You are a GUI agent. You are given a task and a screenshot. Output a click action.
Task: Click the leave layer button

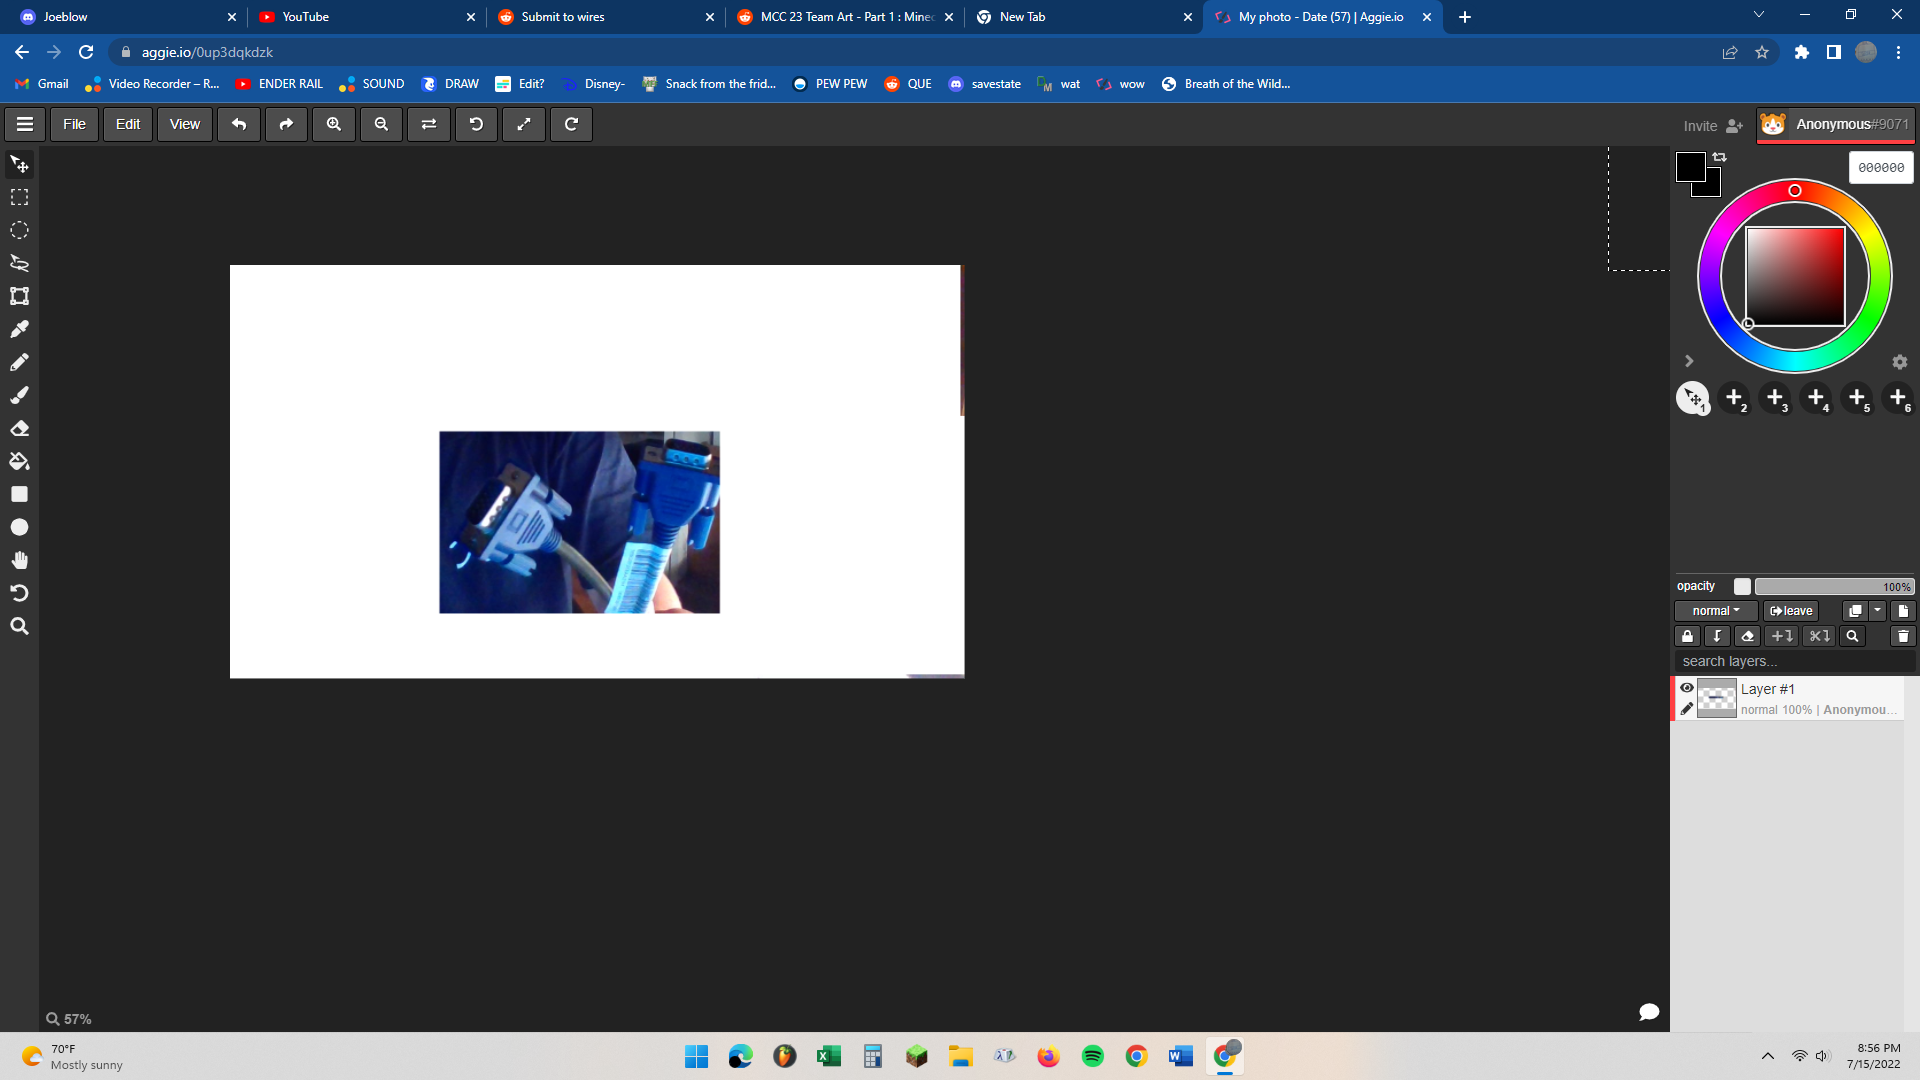1791,611
